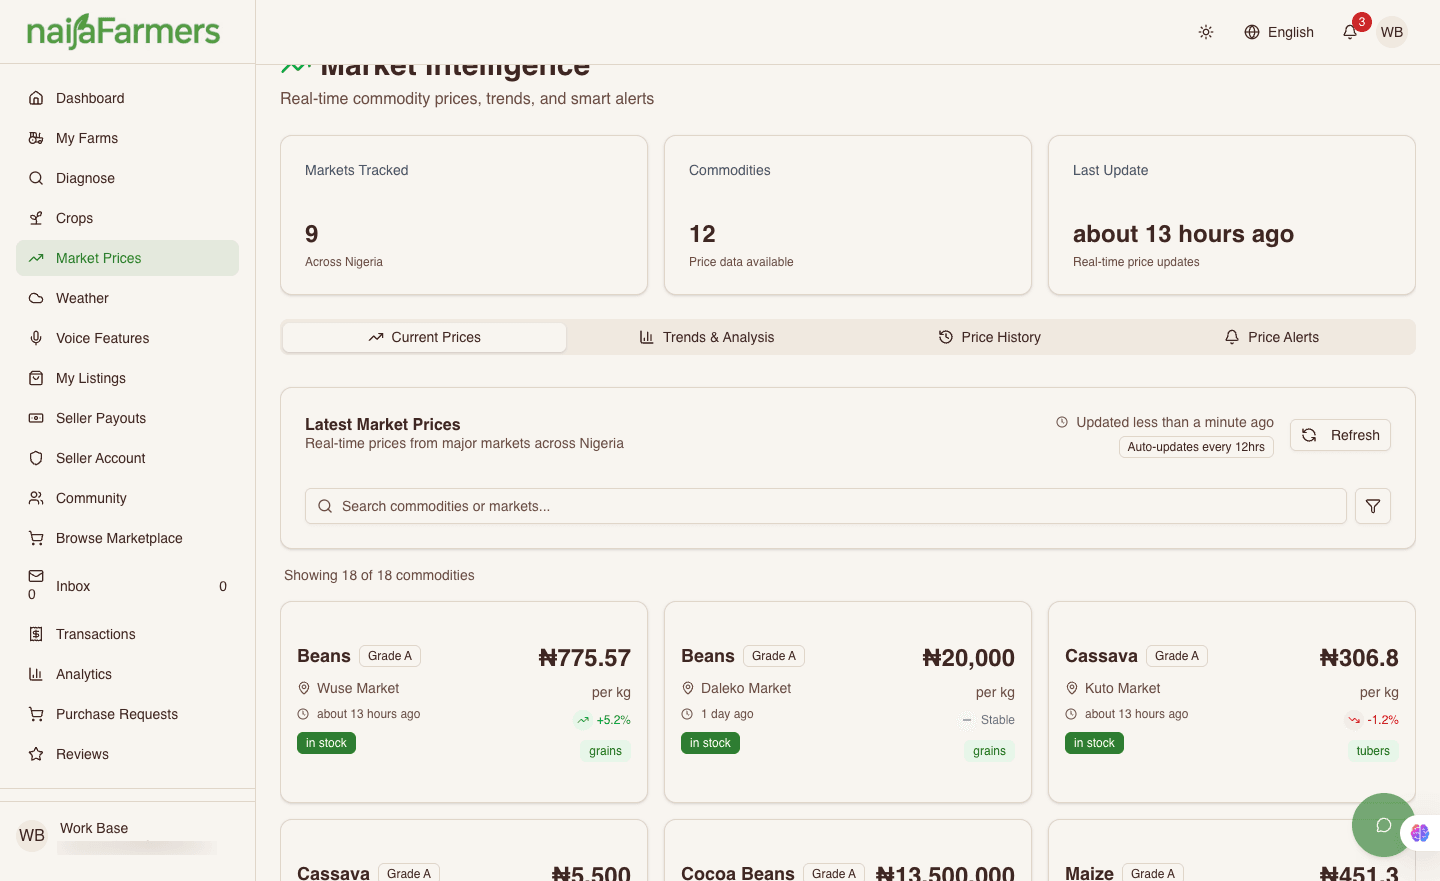Click the brain AI assistant icon
The width and height of the screenshot is (1440, 881).
[x=1420, y=832]
